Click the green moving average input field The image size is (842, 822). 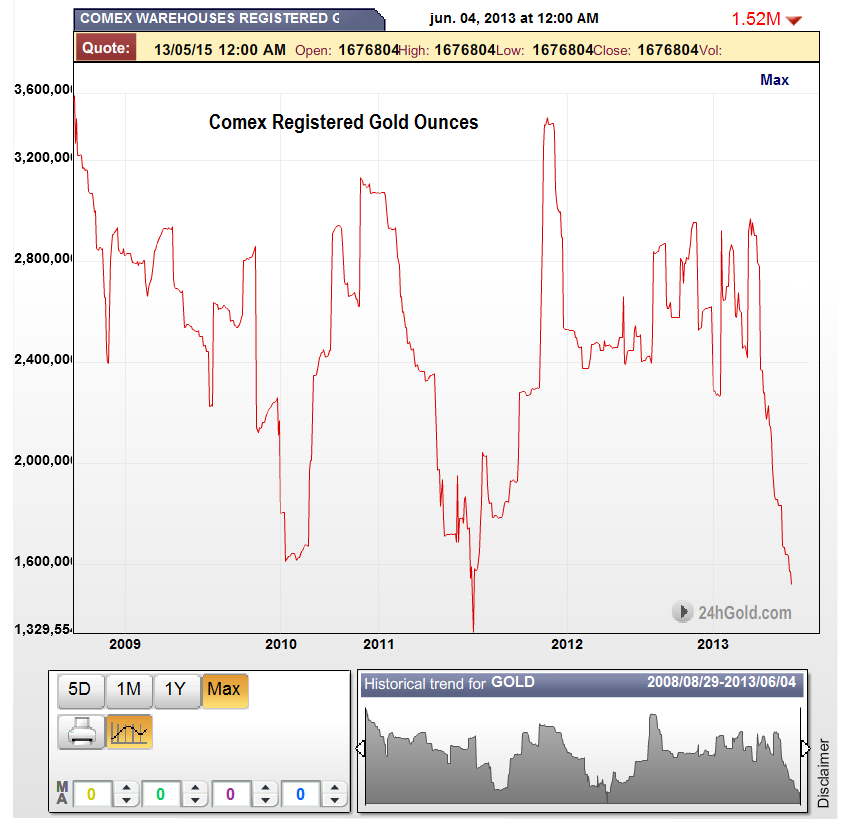[161, 794]
